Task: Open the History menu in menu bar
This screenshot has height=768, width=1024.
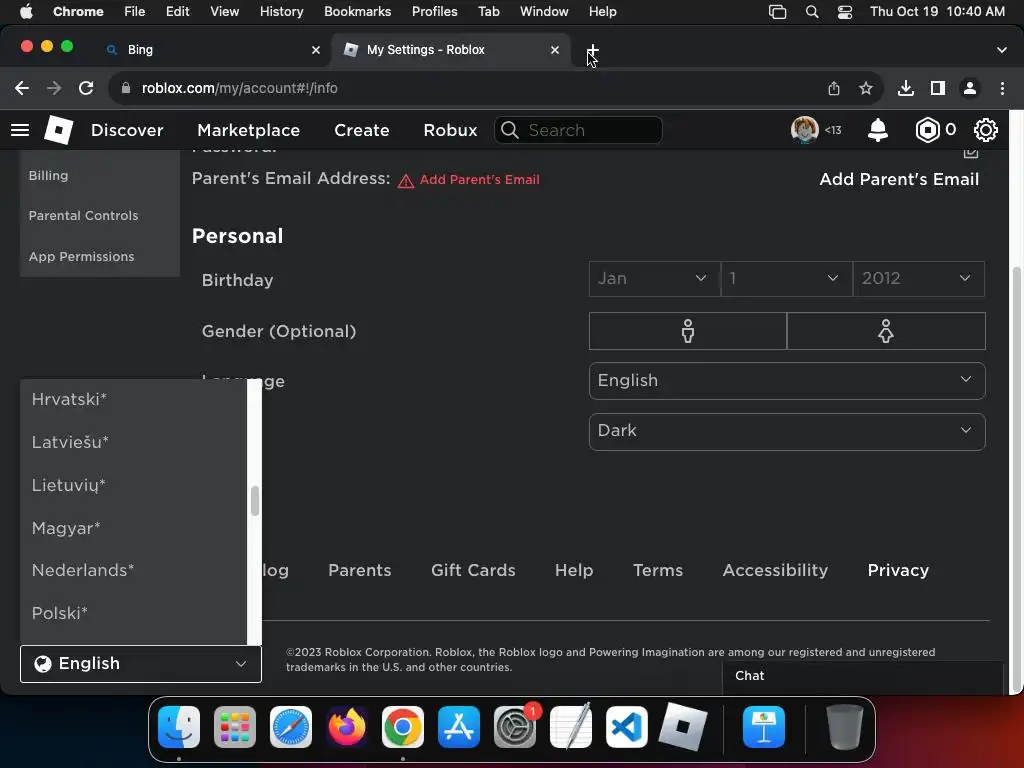Action: [x=281, y=12]
